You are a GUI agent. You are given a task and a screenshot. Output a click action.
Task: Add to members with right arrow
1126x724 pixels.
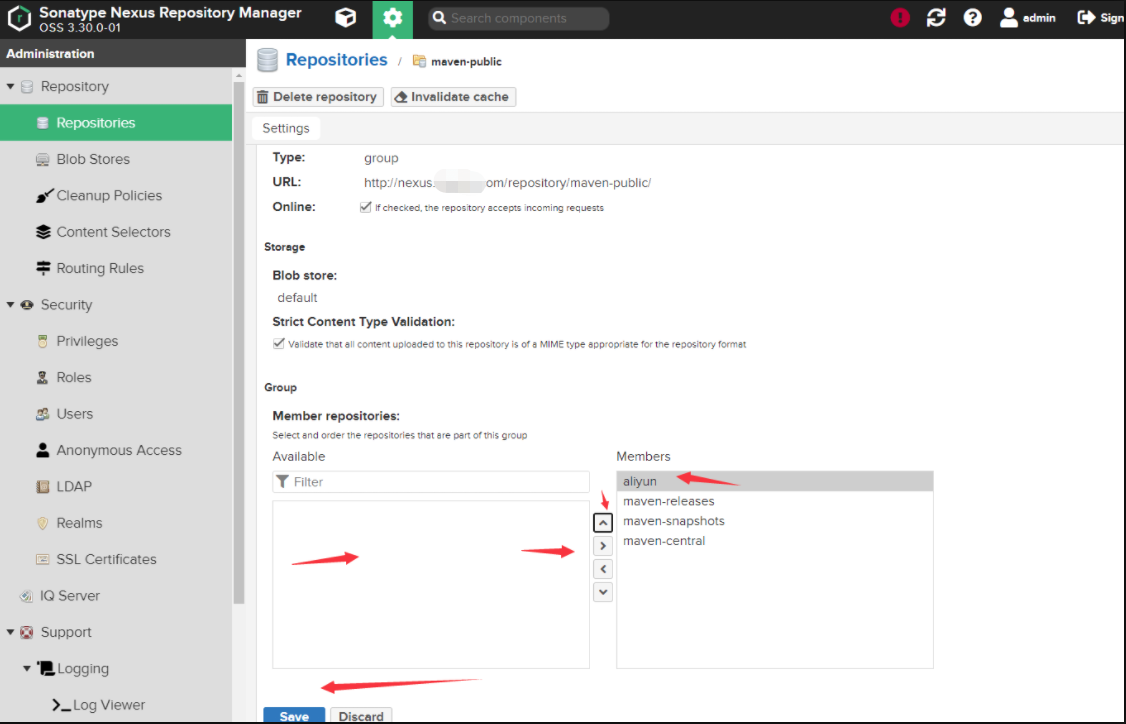[x=603, y=546]
